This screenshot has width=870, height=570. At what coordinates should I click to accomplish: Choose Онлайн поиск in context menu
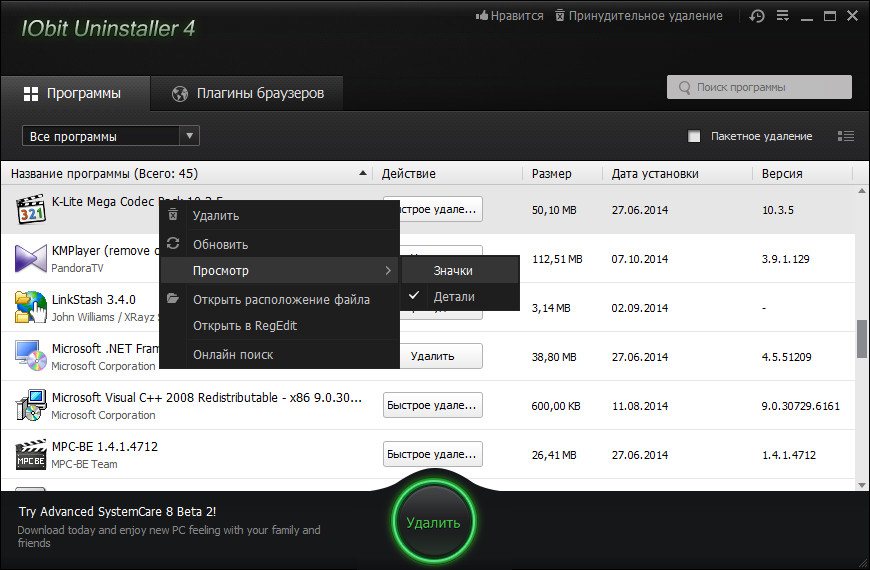[280, 355]
